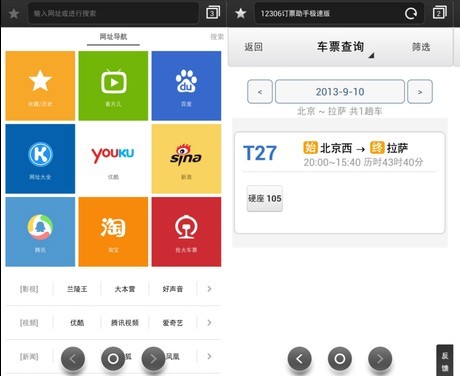Tap the bookmark star in right browser toolbar
The width and height of the screenshot is (460, 376).
[x=240, y=13]
